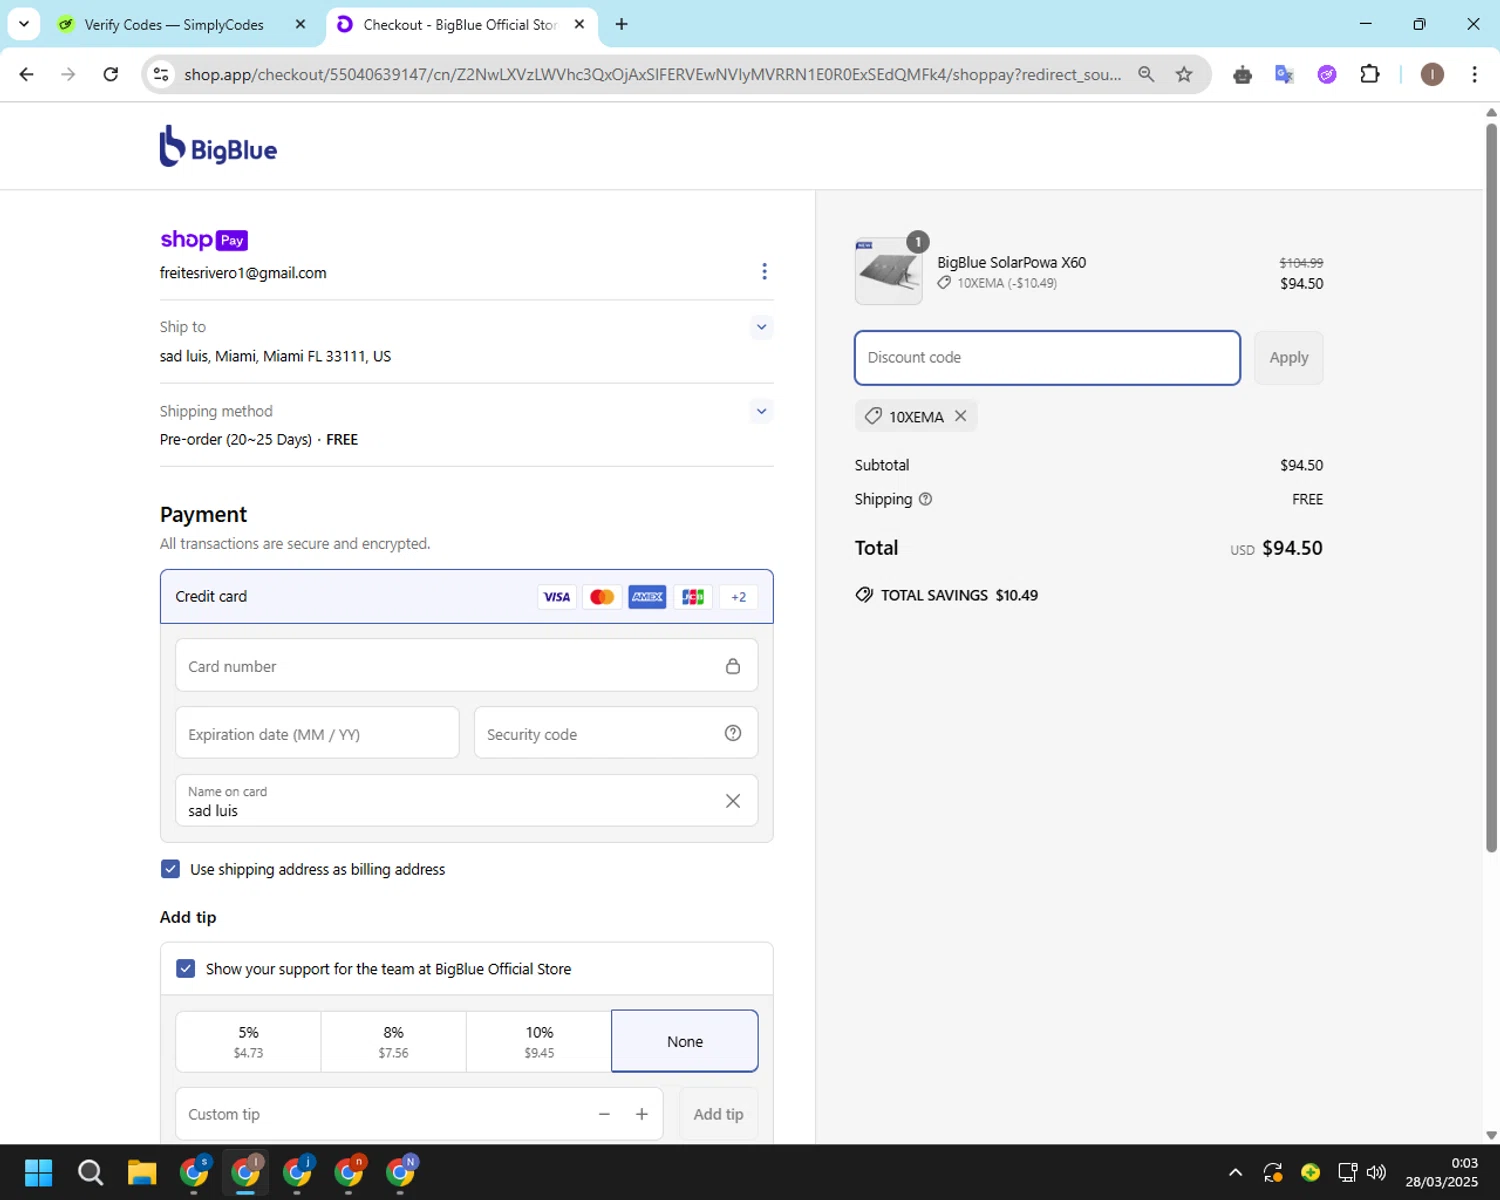Select the 8% tip option

coord(394,1041)
